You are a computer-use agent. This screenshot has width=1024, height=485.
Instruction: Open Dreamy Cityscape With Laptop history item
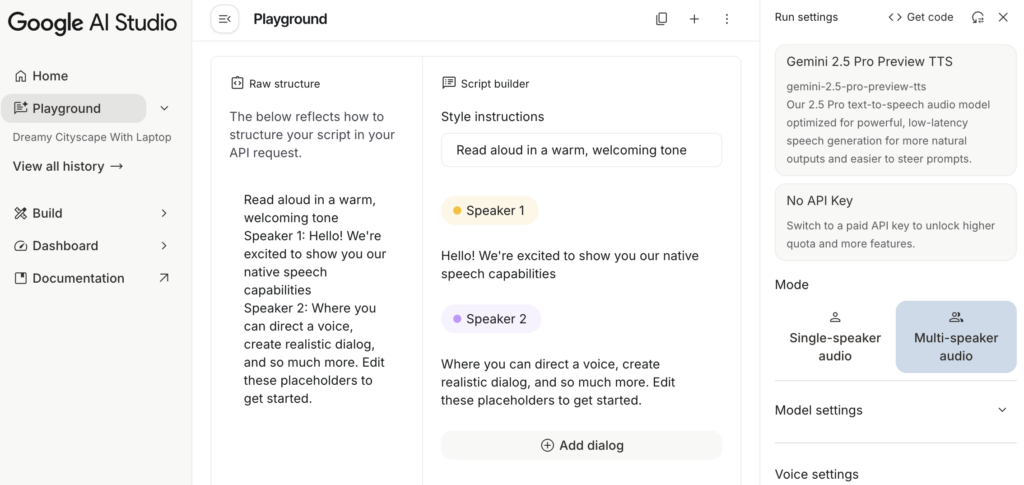tap(92, 137)
